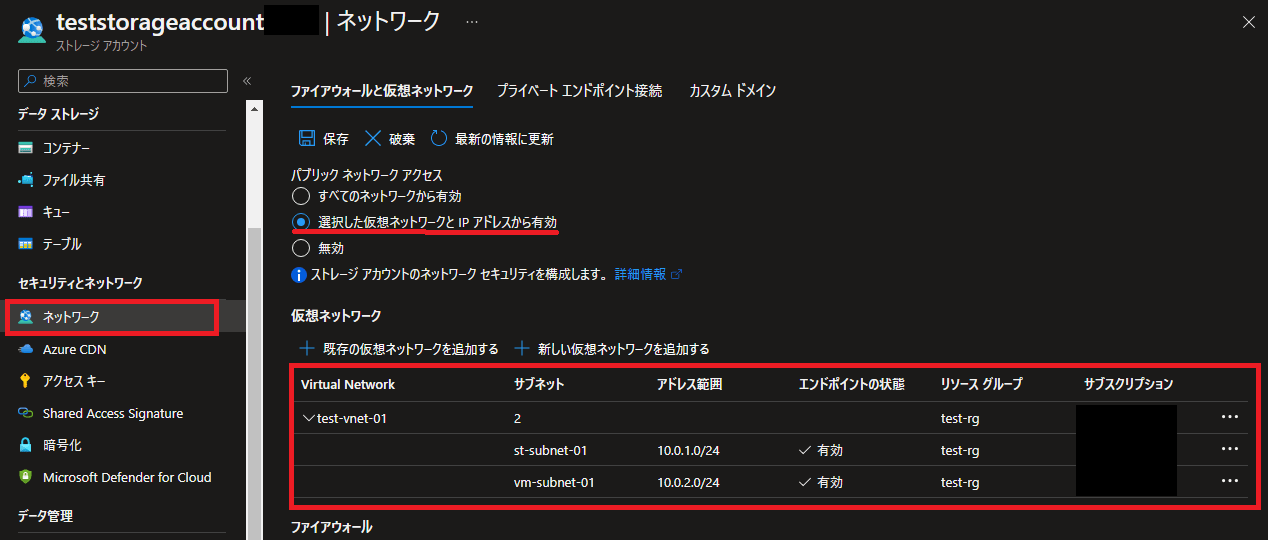Click the 破棄 label in toolbar
Image resolution: width=1268 pixels, height=540 pixels.
401,139
